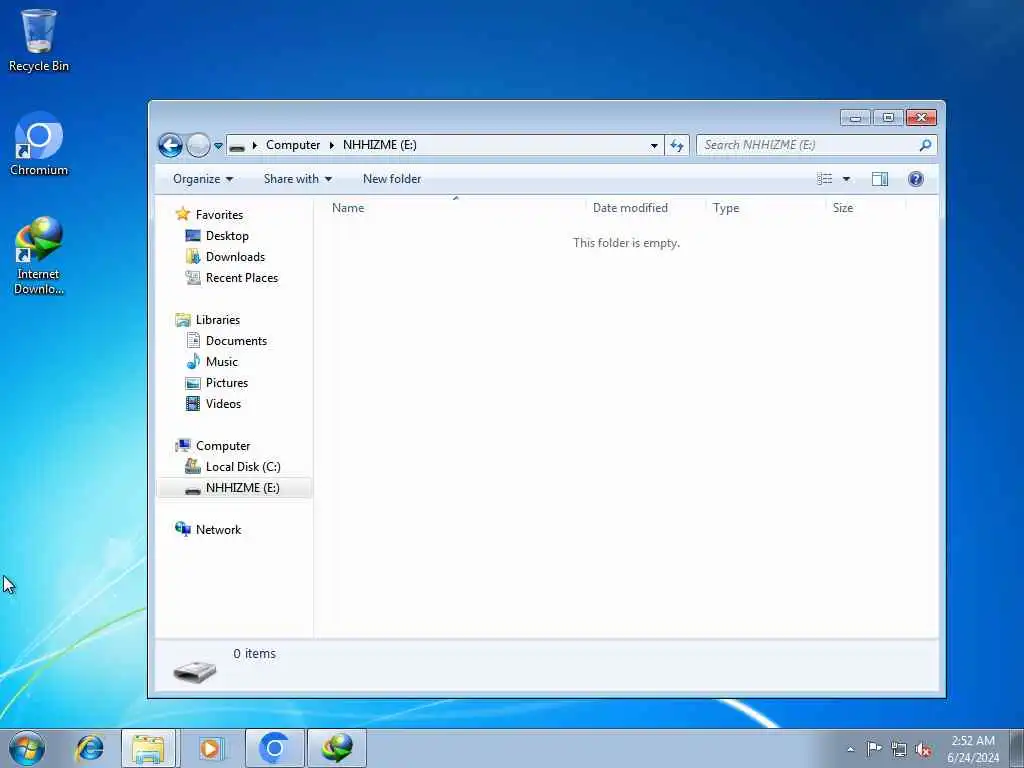The width and height of the screenshot is (1024, 768).
Task: Select Favorites in the navigation pane
Action: (219, 215)
